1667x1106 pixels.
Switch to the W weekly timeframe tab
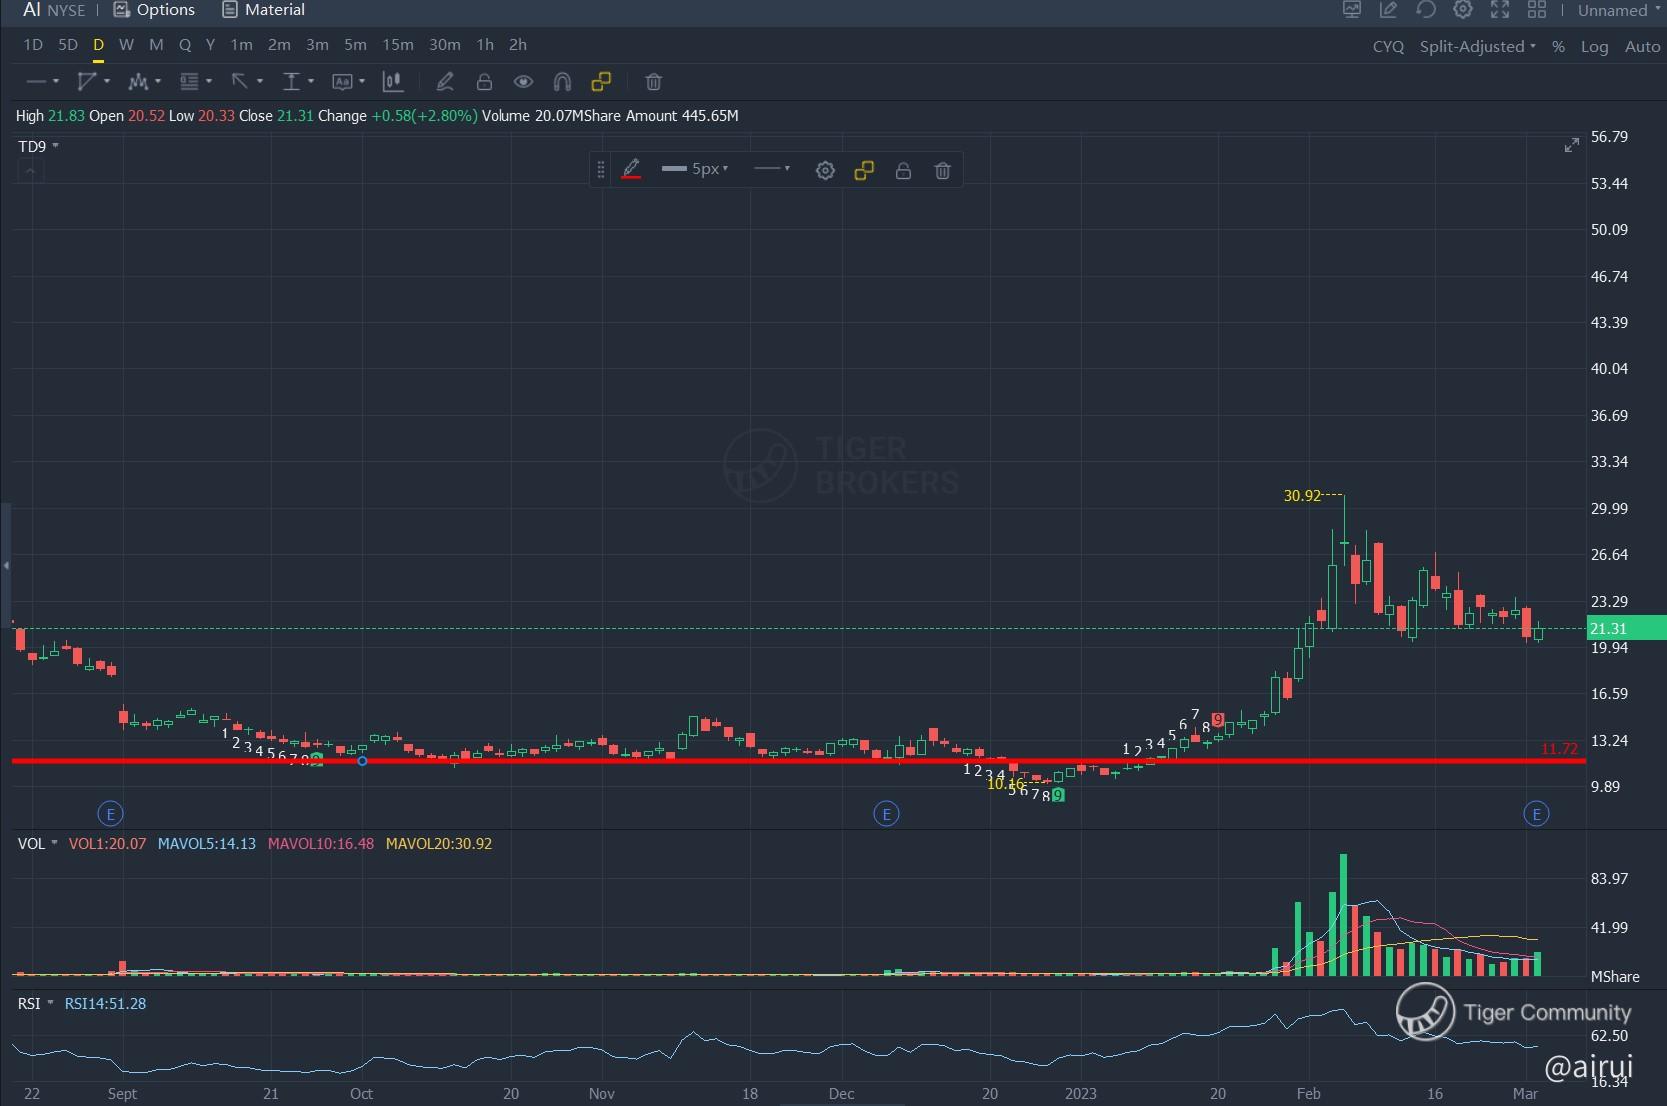click(126, 45)
